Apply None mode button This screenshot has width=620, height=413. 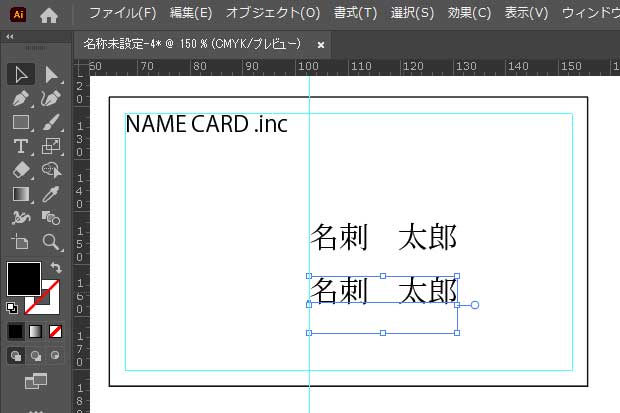pyautogui.click(x=55, y=332)
